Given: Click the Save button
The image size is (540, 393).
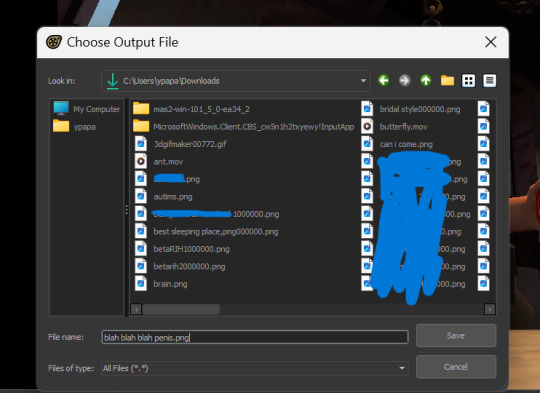Looking at the screenshot, I should pyautogui.click(x=456, y=335).
